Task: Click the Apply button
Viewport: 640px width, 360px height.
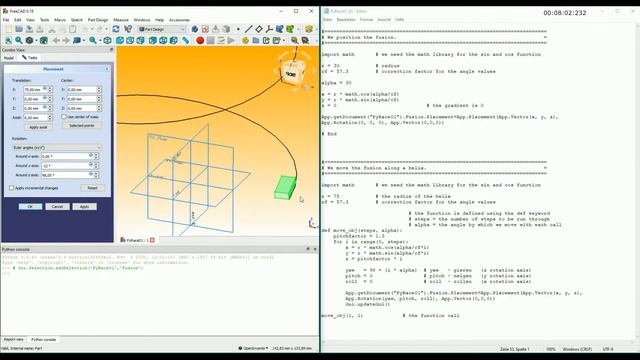Action: pyautogui.click(x=84, y=207)
